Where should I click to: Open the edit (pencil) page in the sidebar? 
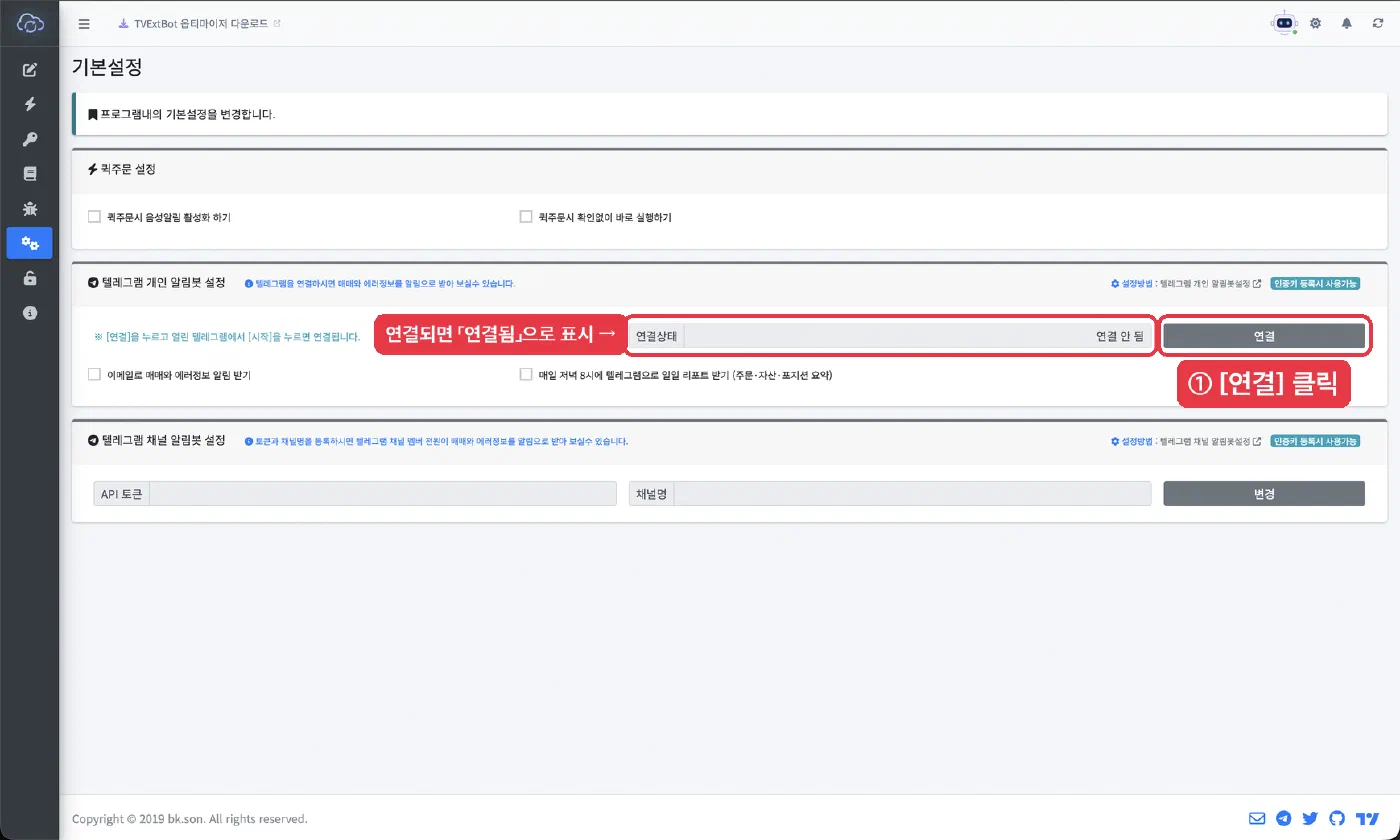coord(30,69)
